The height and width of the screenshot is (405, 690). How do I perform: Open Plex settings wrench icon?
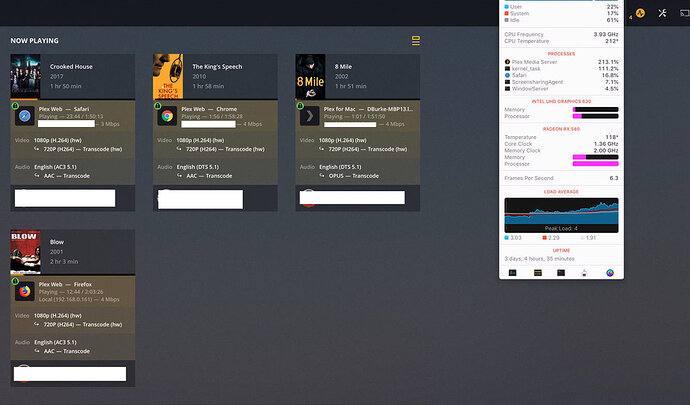click(x=662, y=13)
